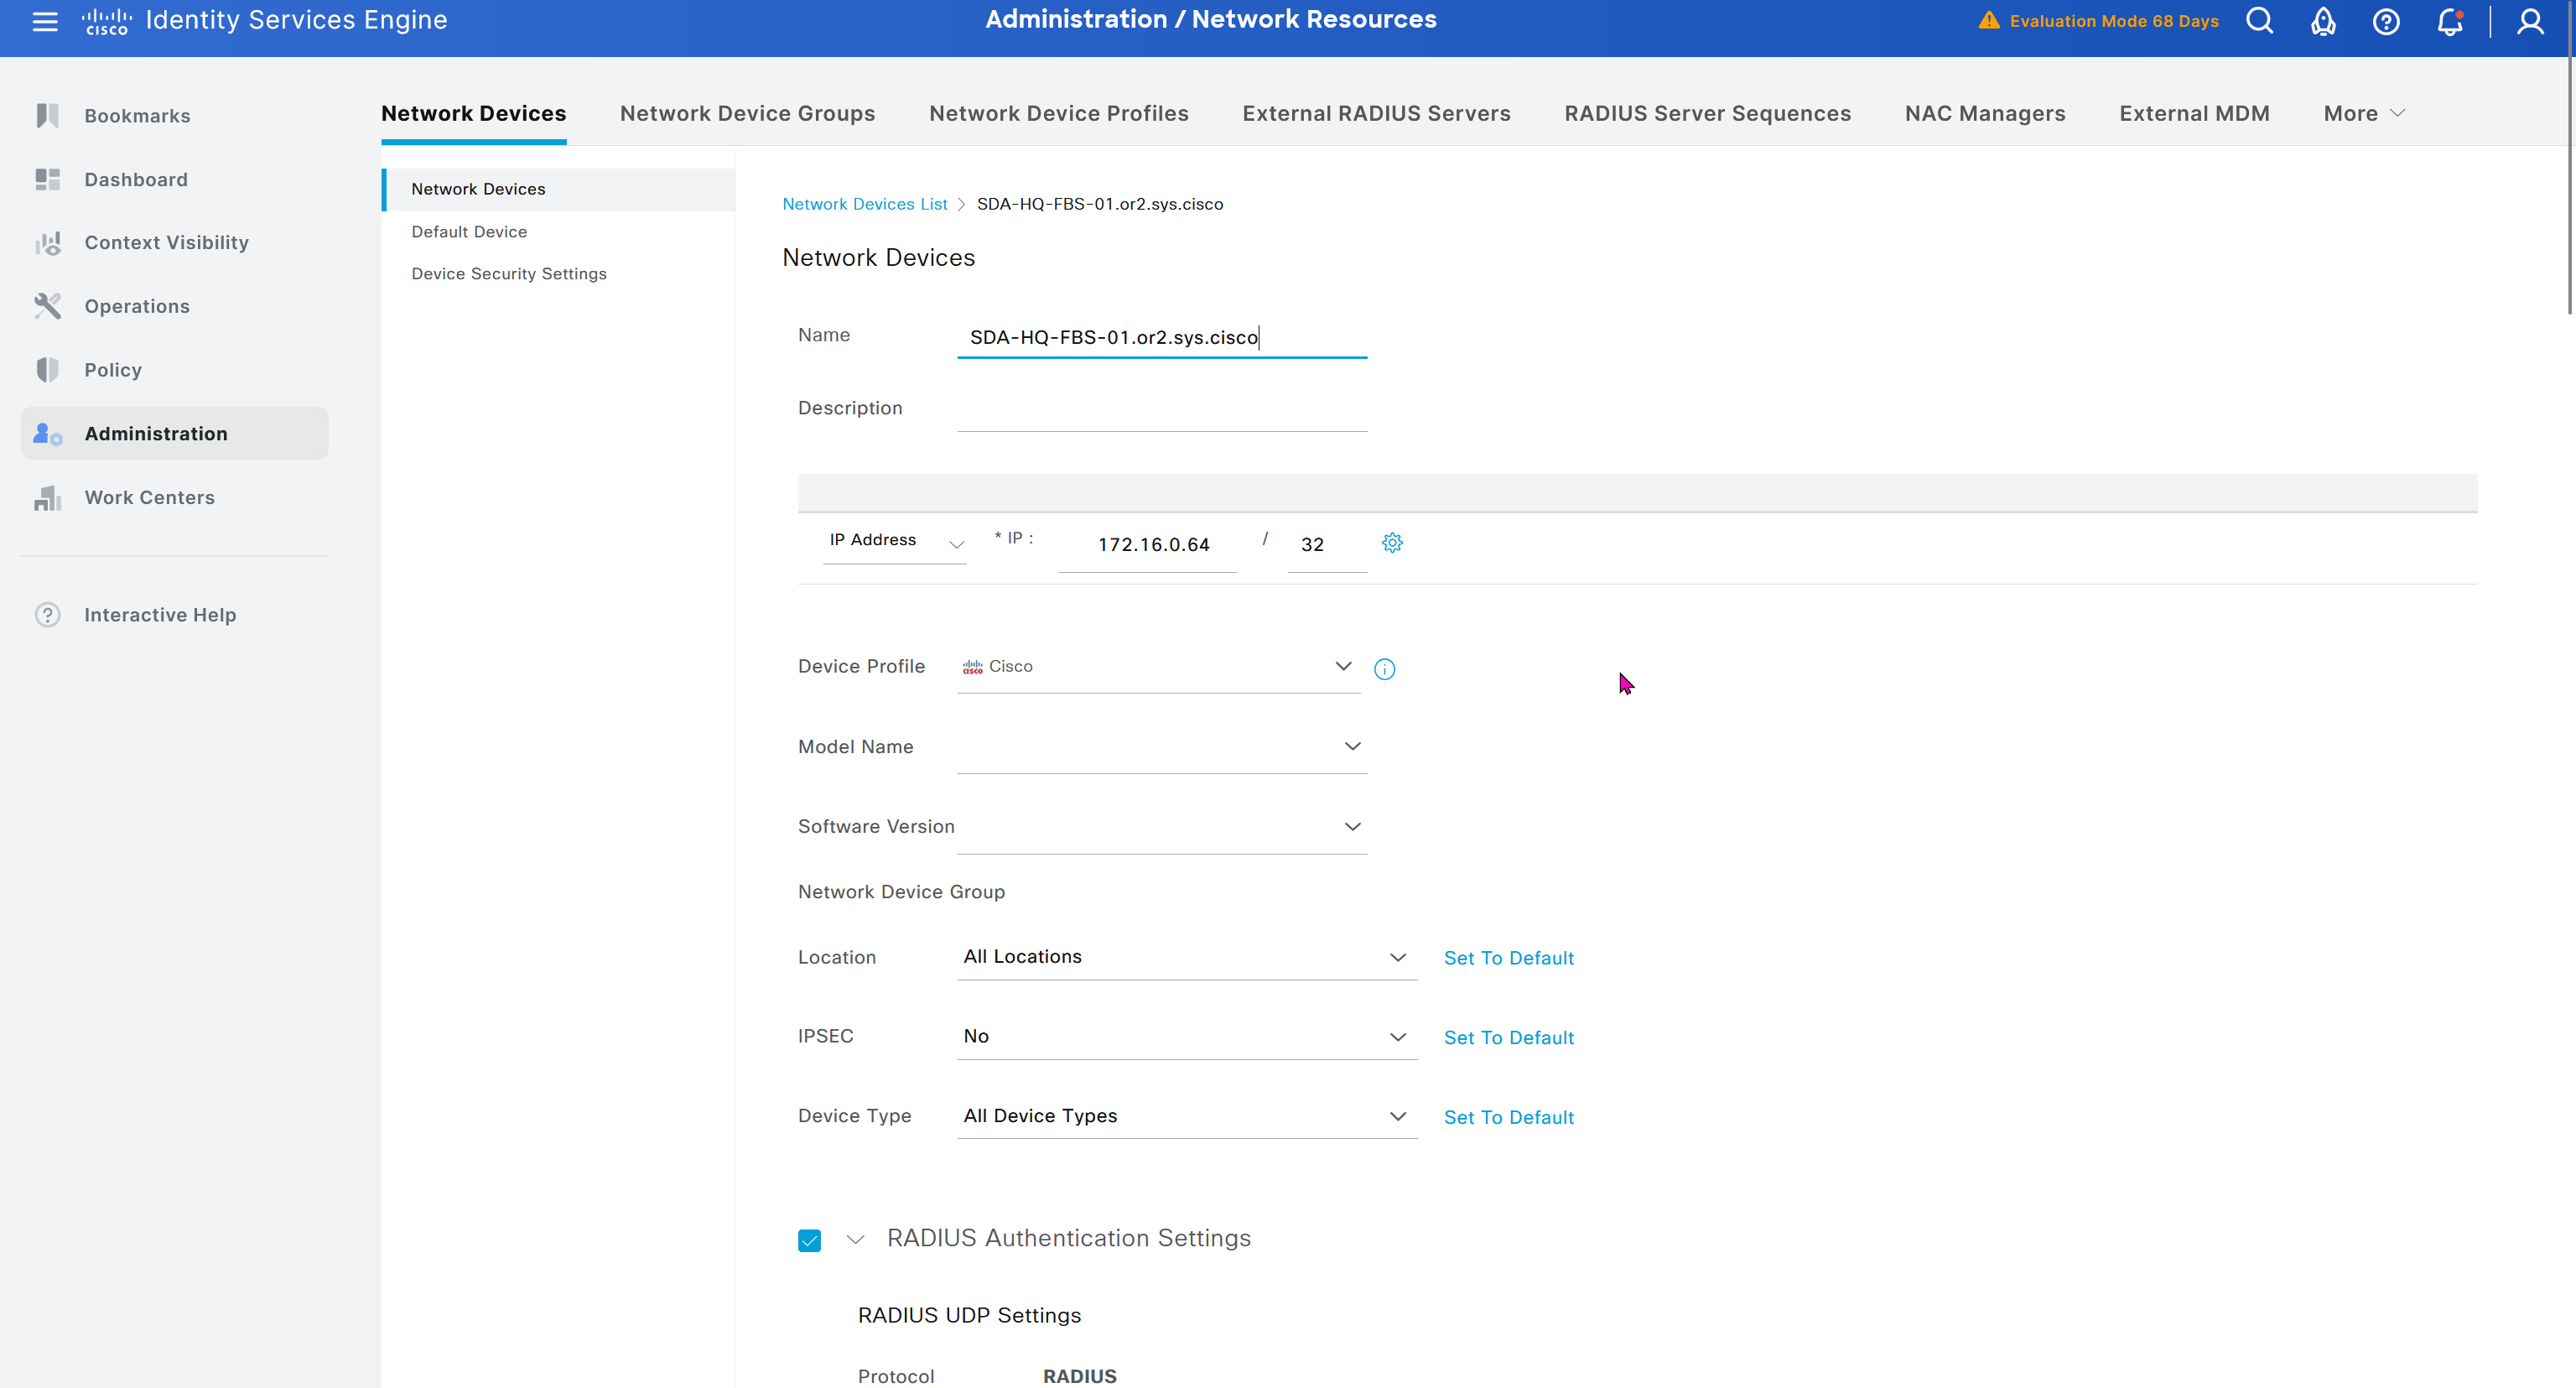Click the user account icon
Image resolution: width=2576 pixels, height=1388 pixels.
click(2530, 21)
